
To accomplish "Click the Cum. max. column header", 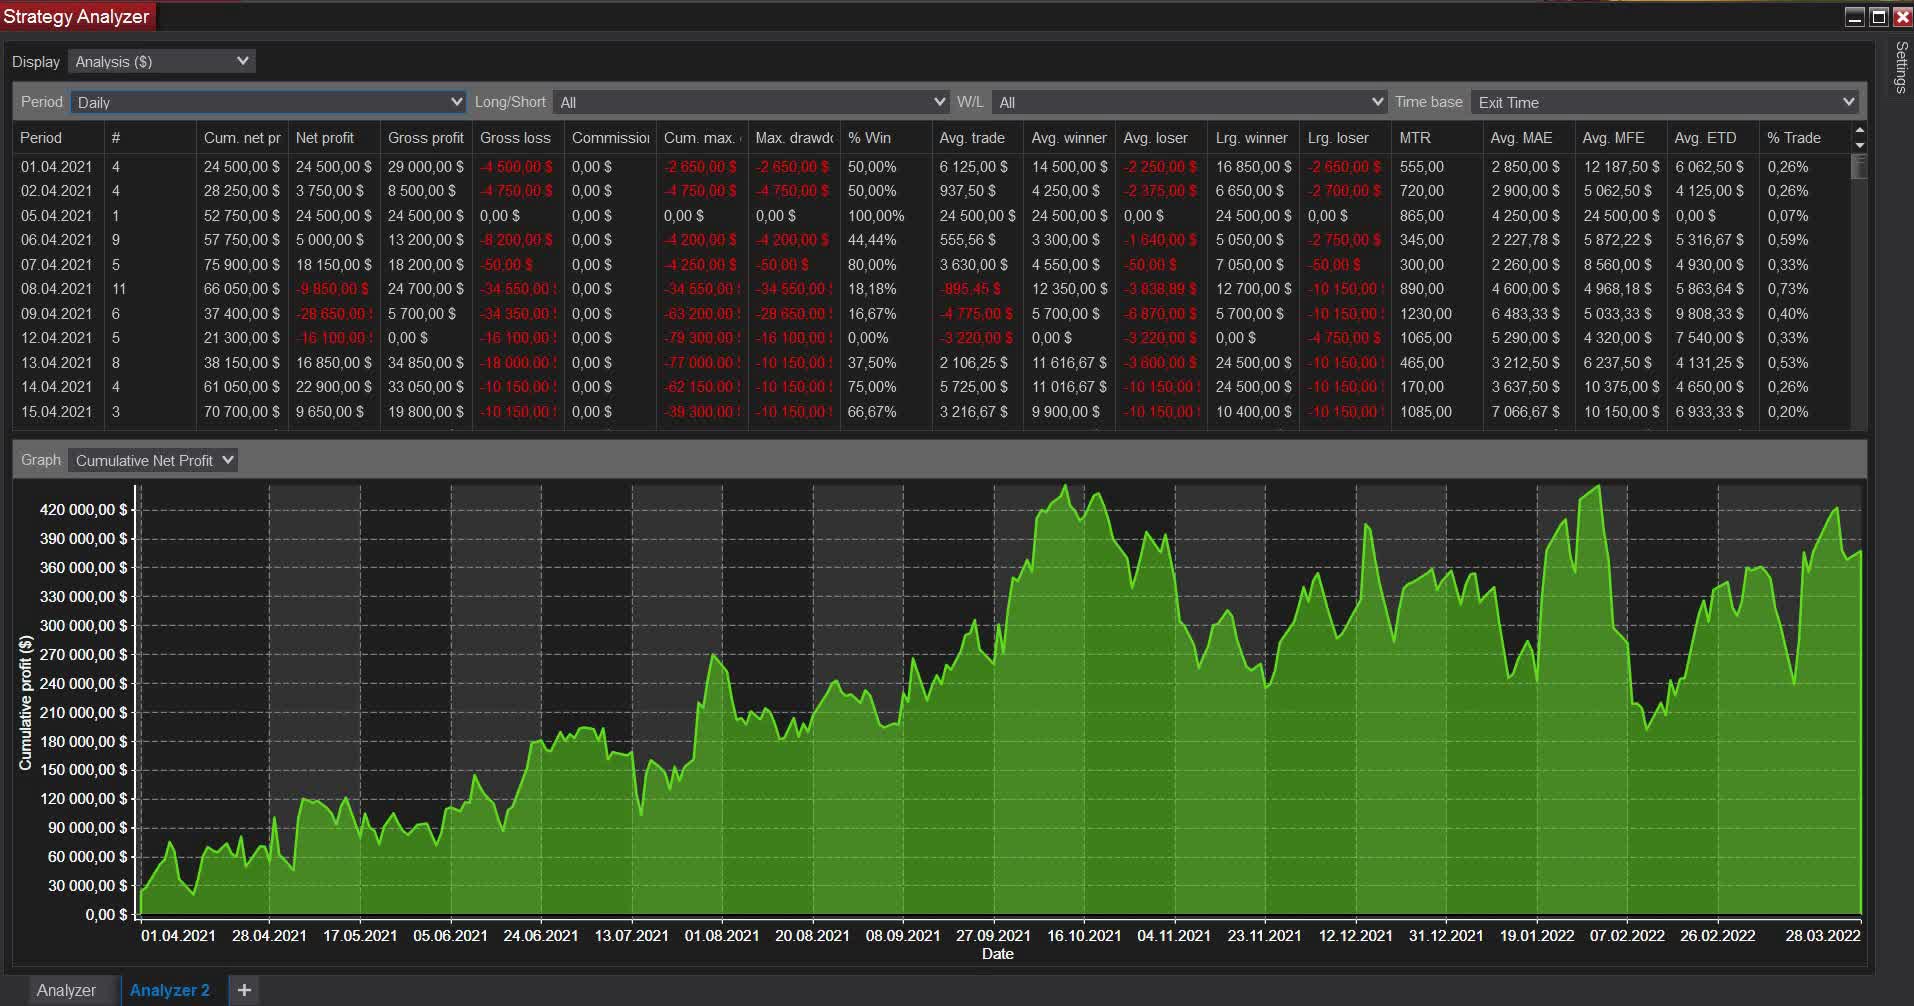I will (702, 138).
